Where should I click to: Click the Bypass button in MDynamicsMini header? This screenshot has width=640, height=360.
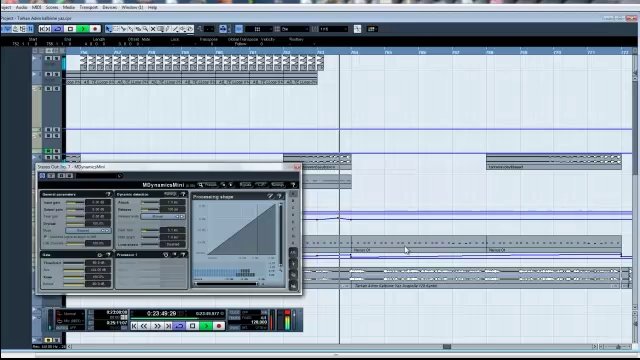click(x=245, y=185)
